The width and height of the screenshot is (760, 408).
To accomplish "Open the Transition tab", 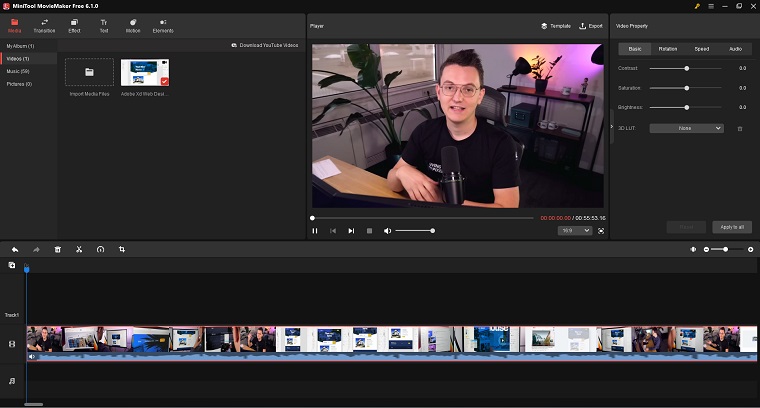I will point(44,26).
